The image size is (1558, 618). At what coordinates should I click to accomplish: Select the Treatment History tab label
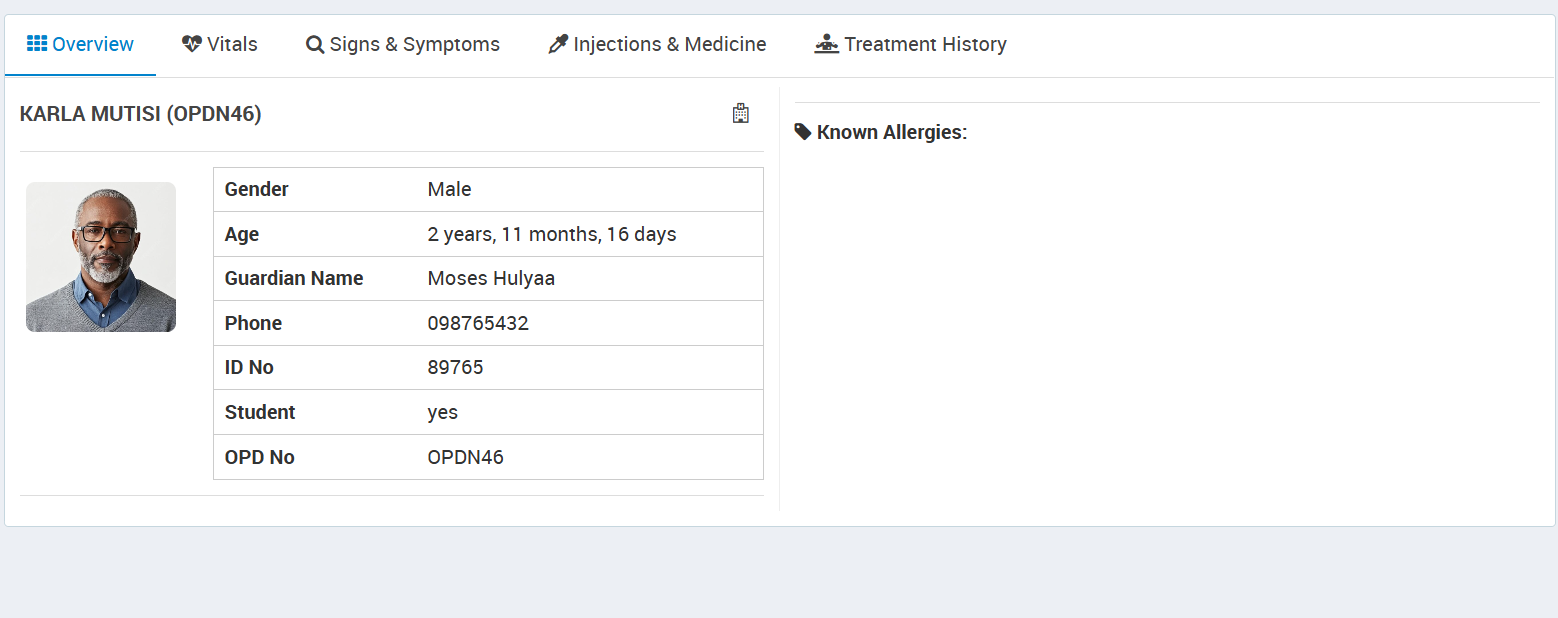pos(924,44)
